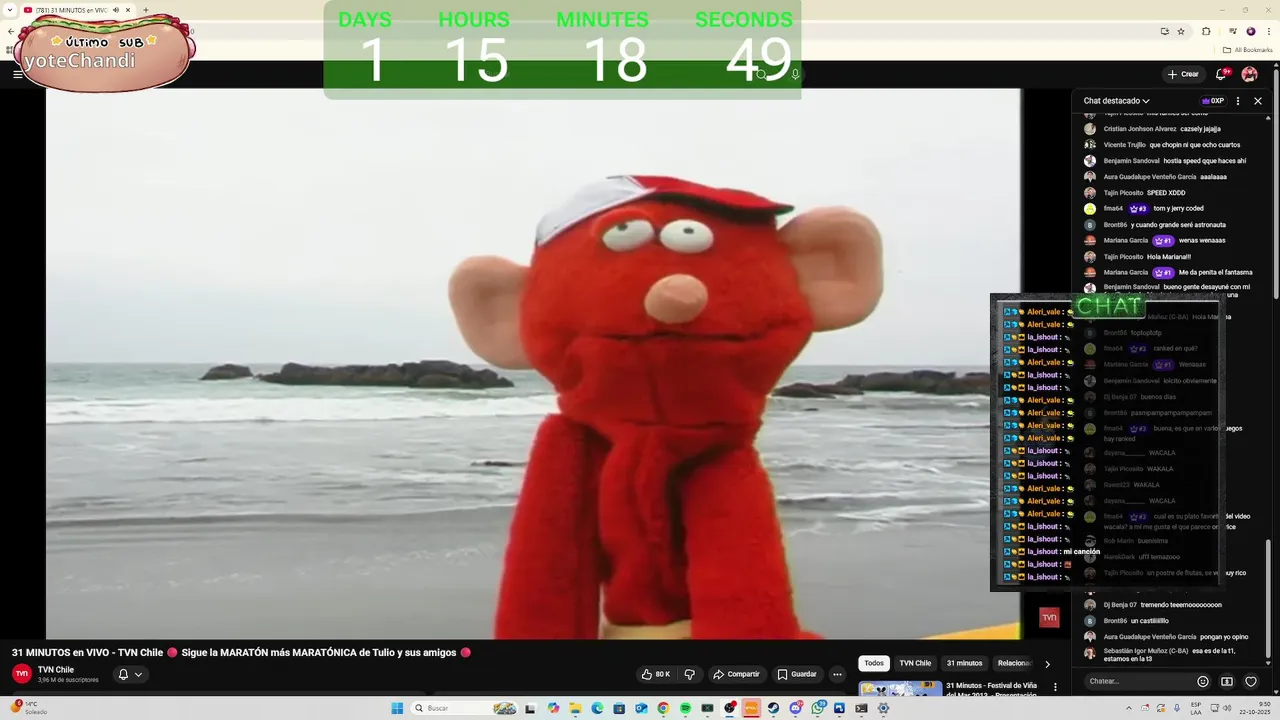Screen dimensions: 1280x720
Task: Click the video title text
Action: (241, 652)
